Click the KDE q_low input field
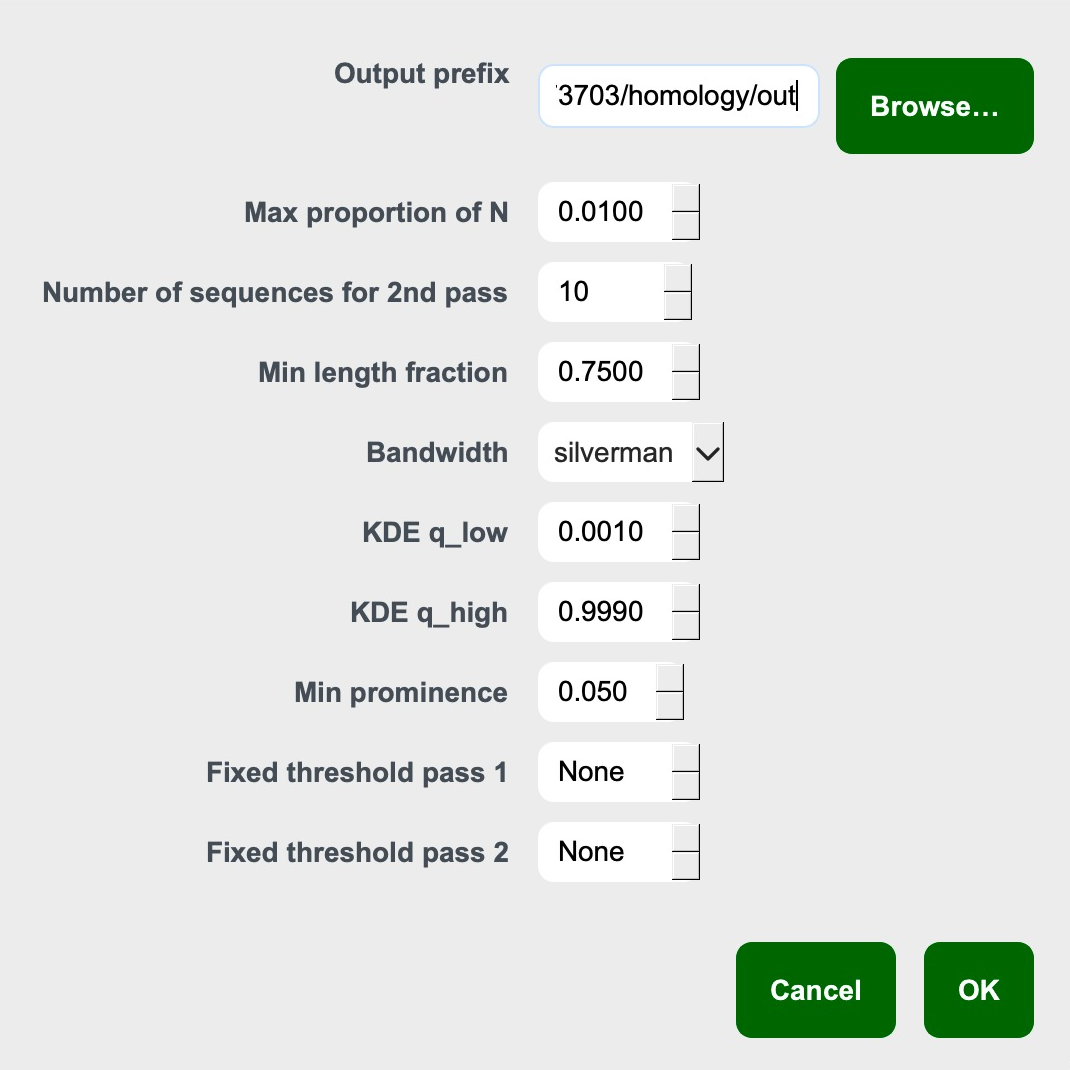 (600, 532)
